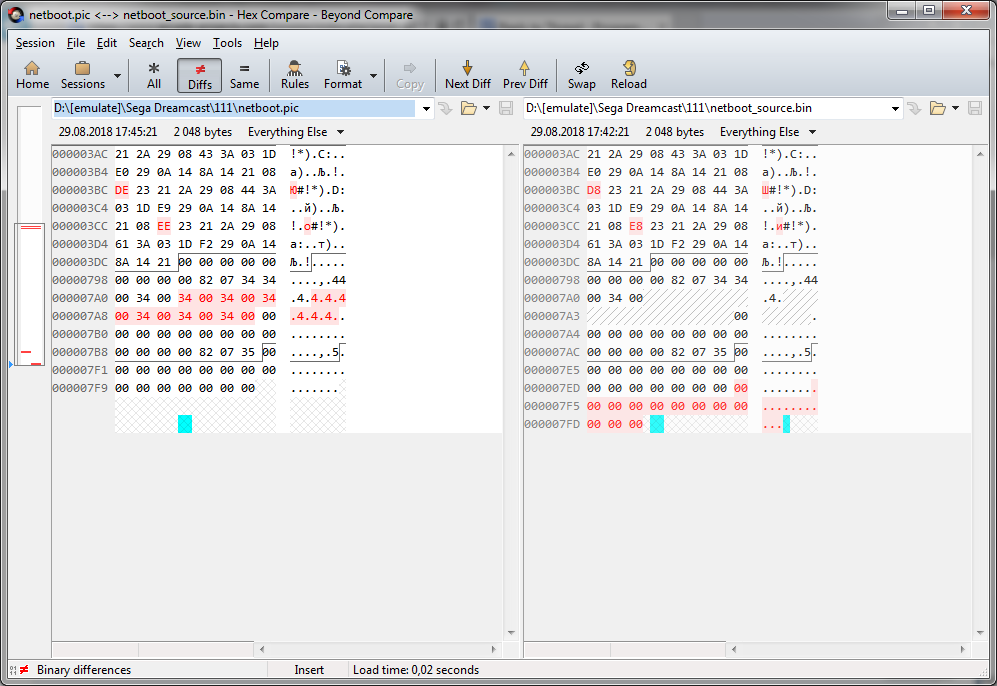
Task: Click right offset 000007FD
Action: (x=552, y=424)
